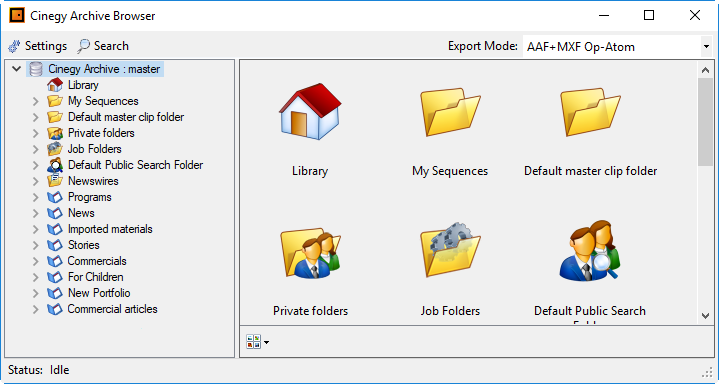719x384 pixels.
Task: Expand Default master clip folder node
Action: 36,117
